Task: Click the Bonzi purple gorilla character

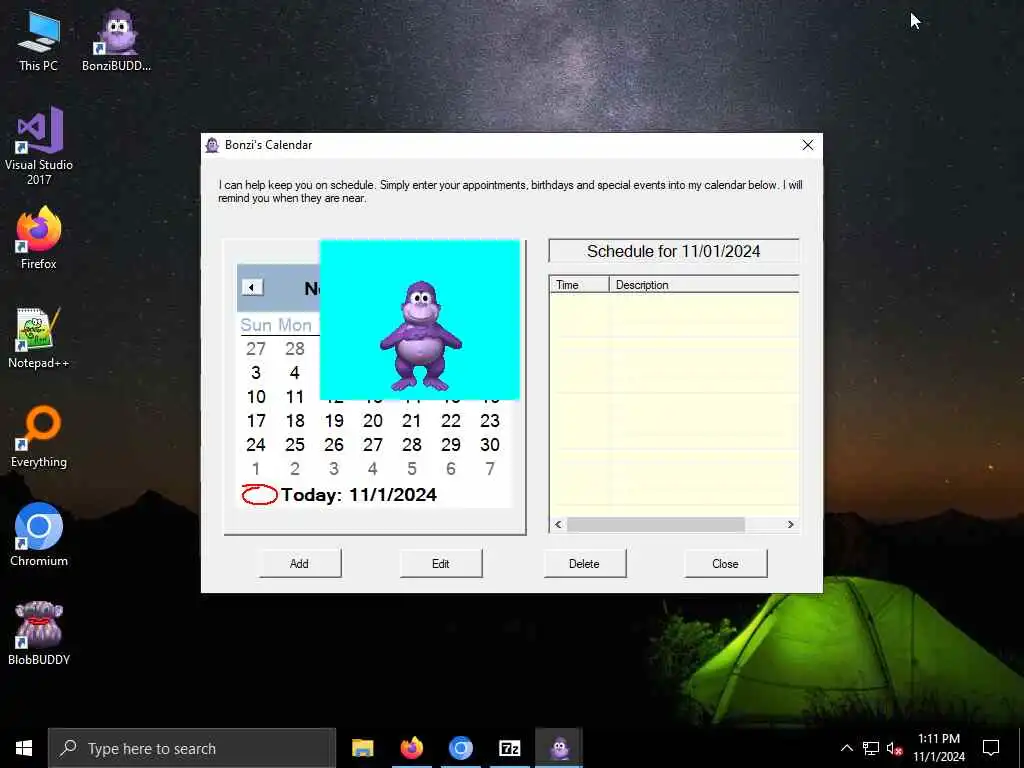Action: 421,336
